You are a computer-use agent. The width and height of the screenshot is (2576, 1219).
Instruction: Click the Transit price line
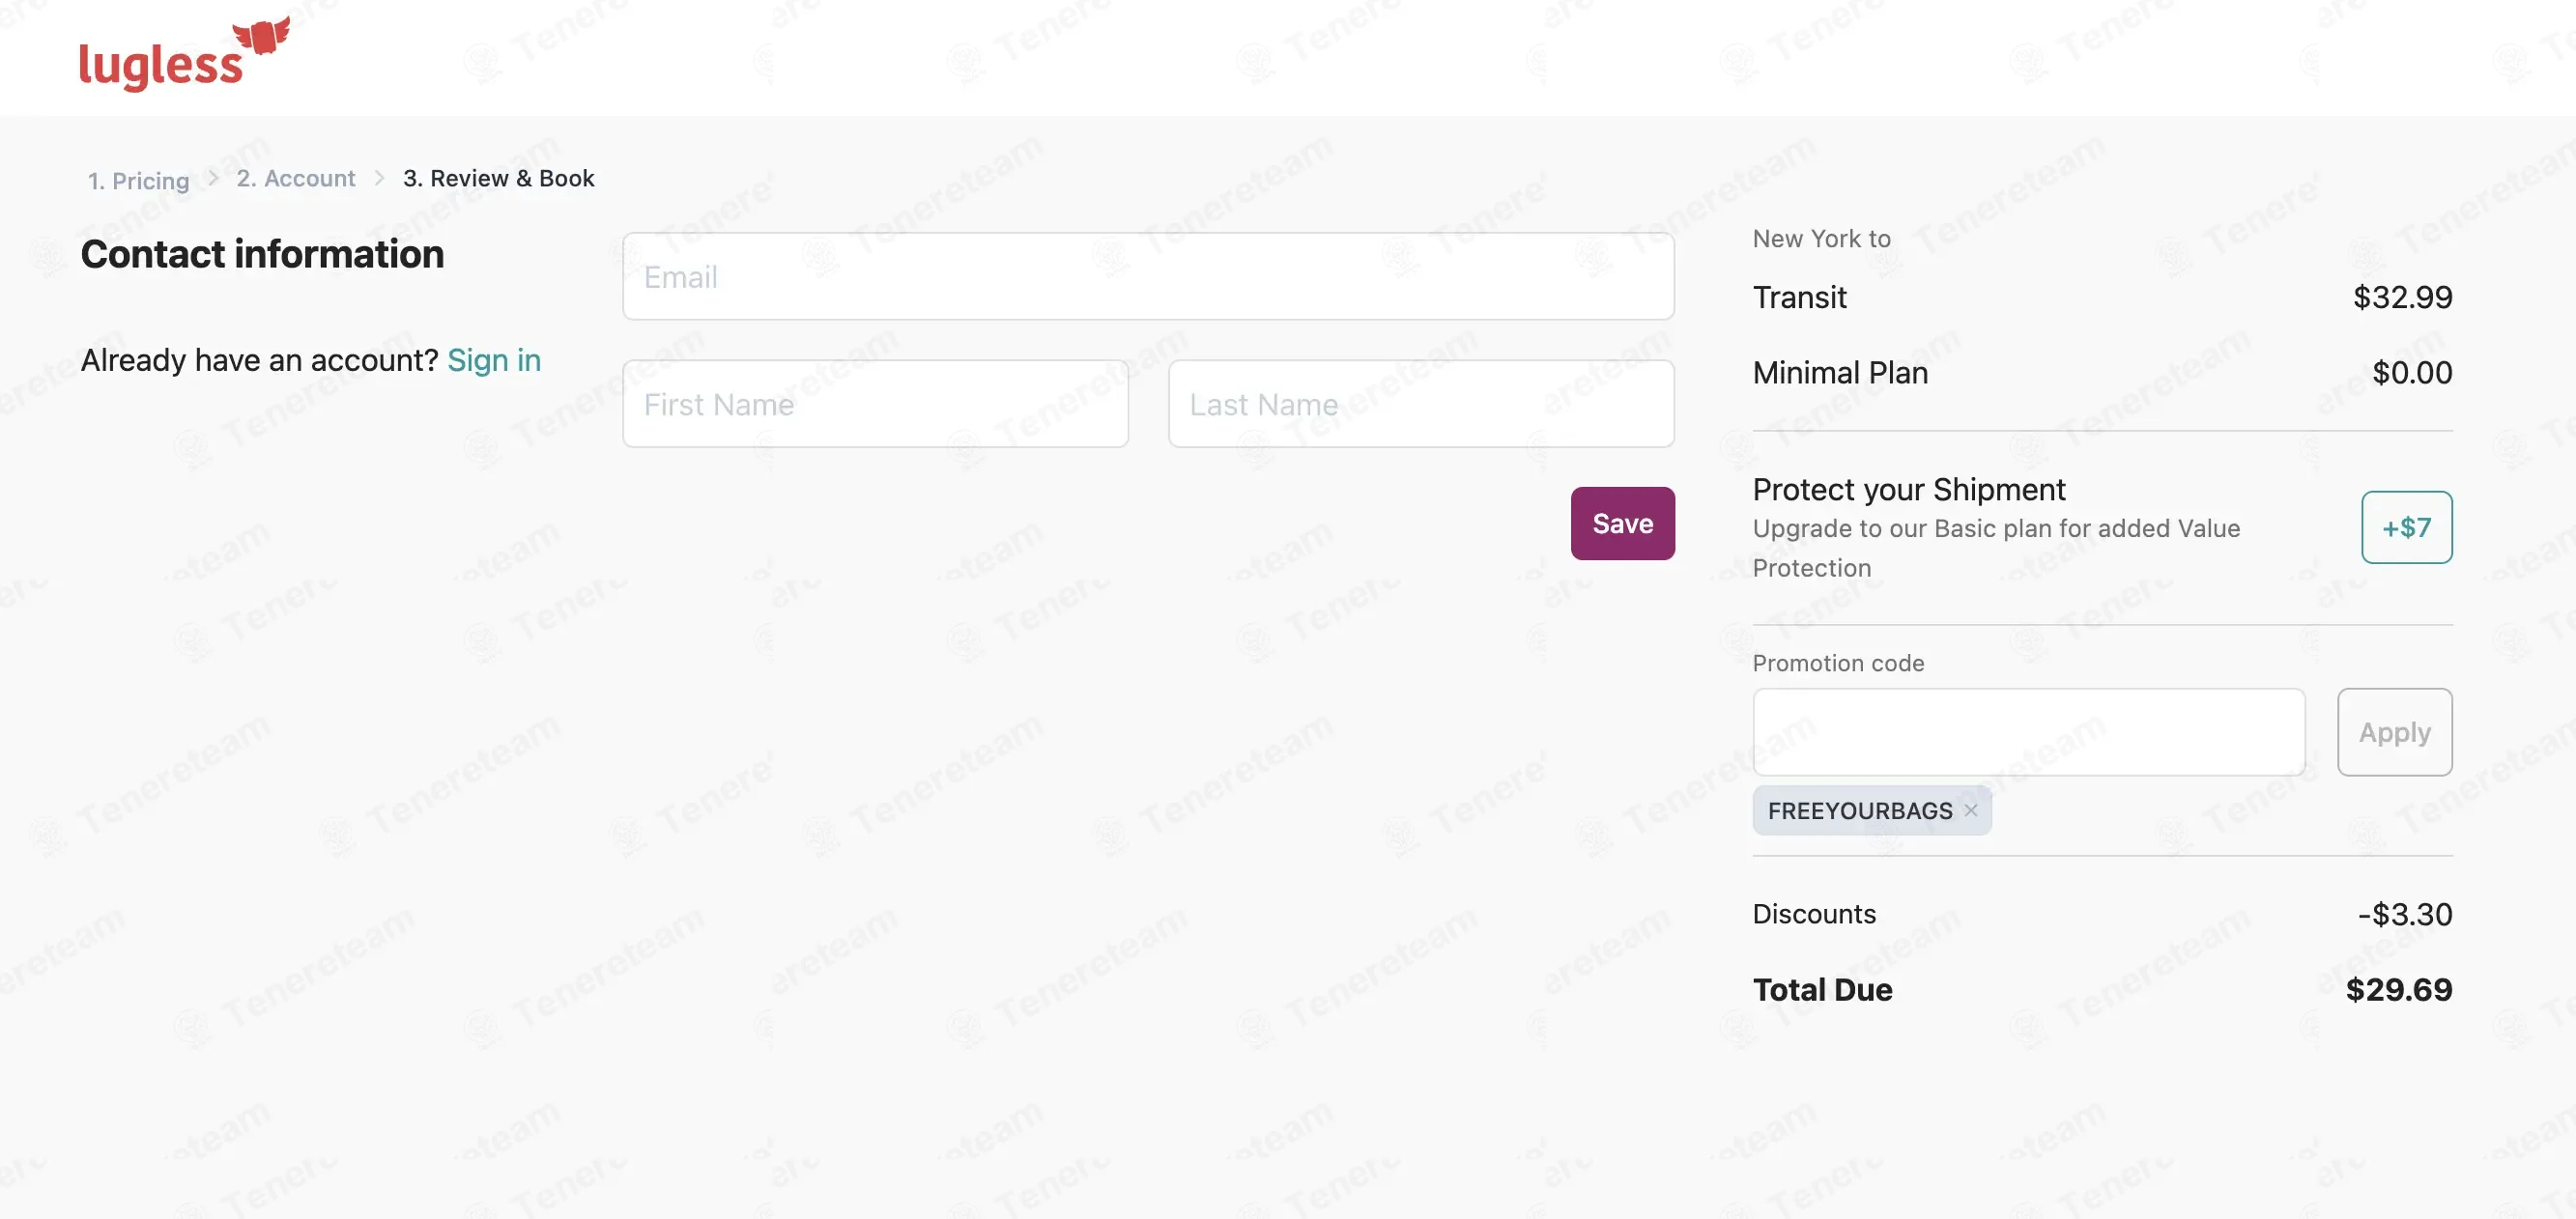click(2102, 297)
